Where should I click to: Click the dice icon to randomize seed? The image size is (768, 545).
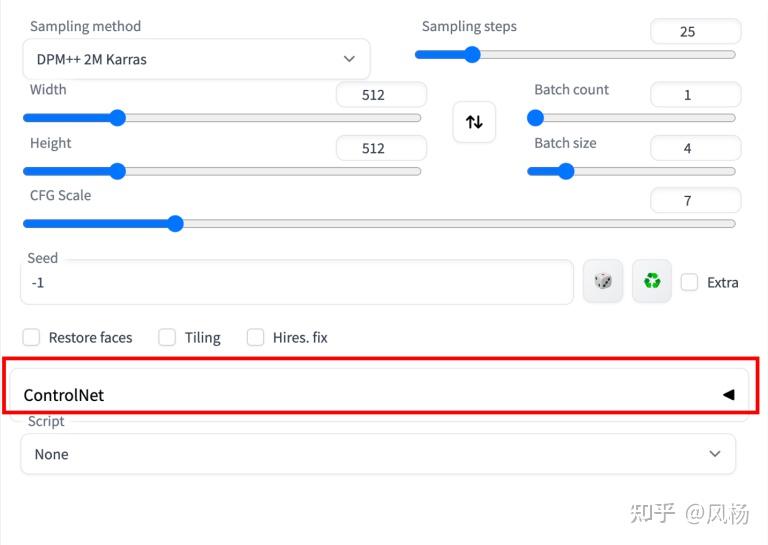(x=603, y=282)
